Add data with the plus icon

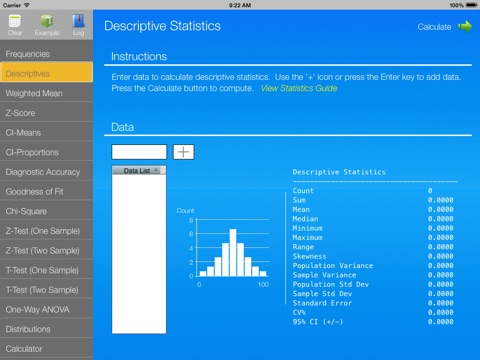point(183,152)
